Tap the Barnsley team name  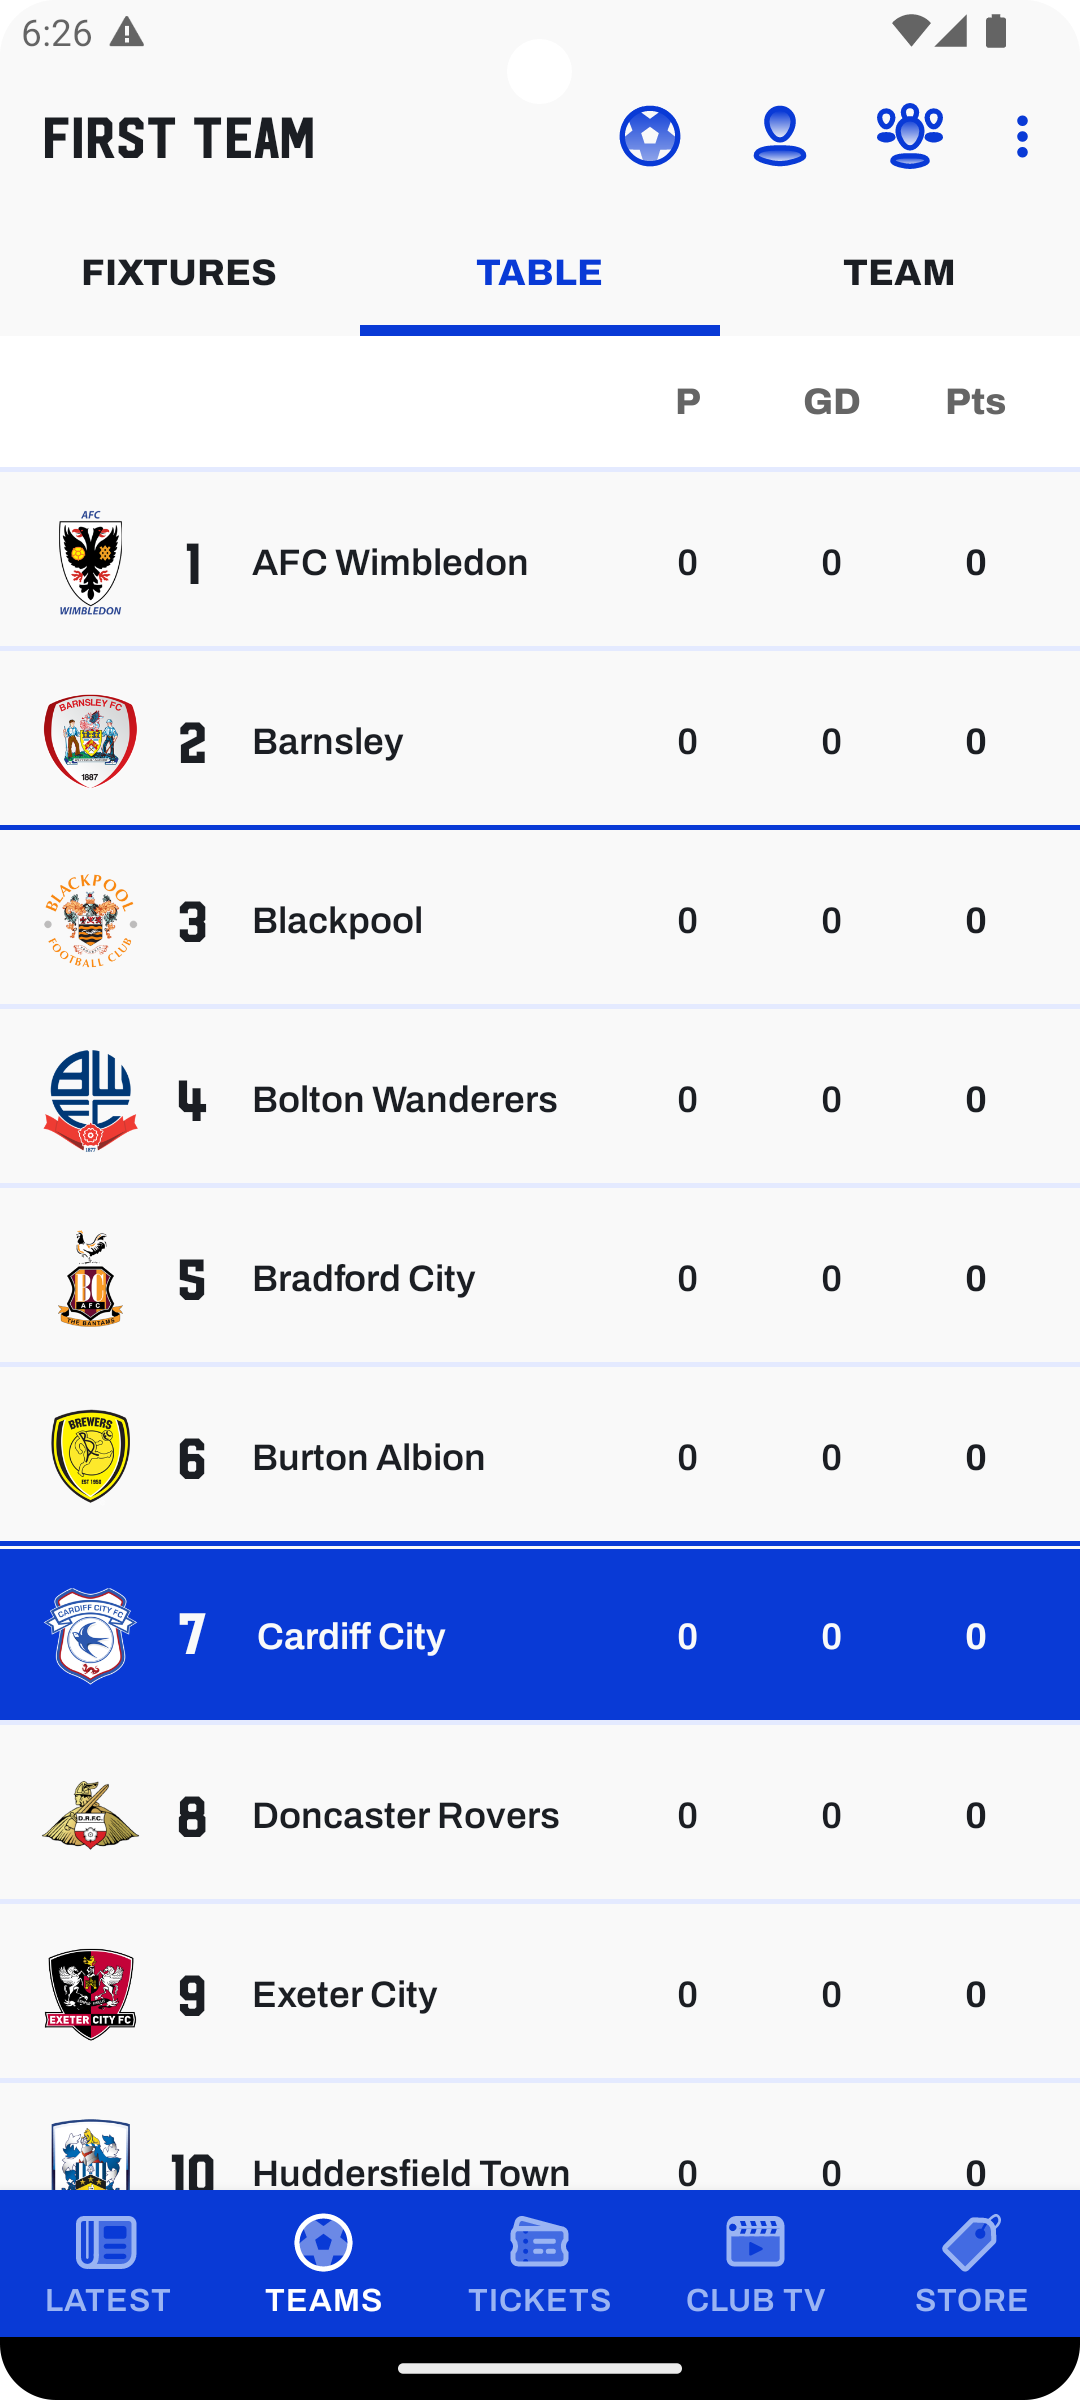coord(327,742)
